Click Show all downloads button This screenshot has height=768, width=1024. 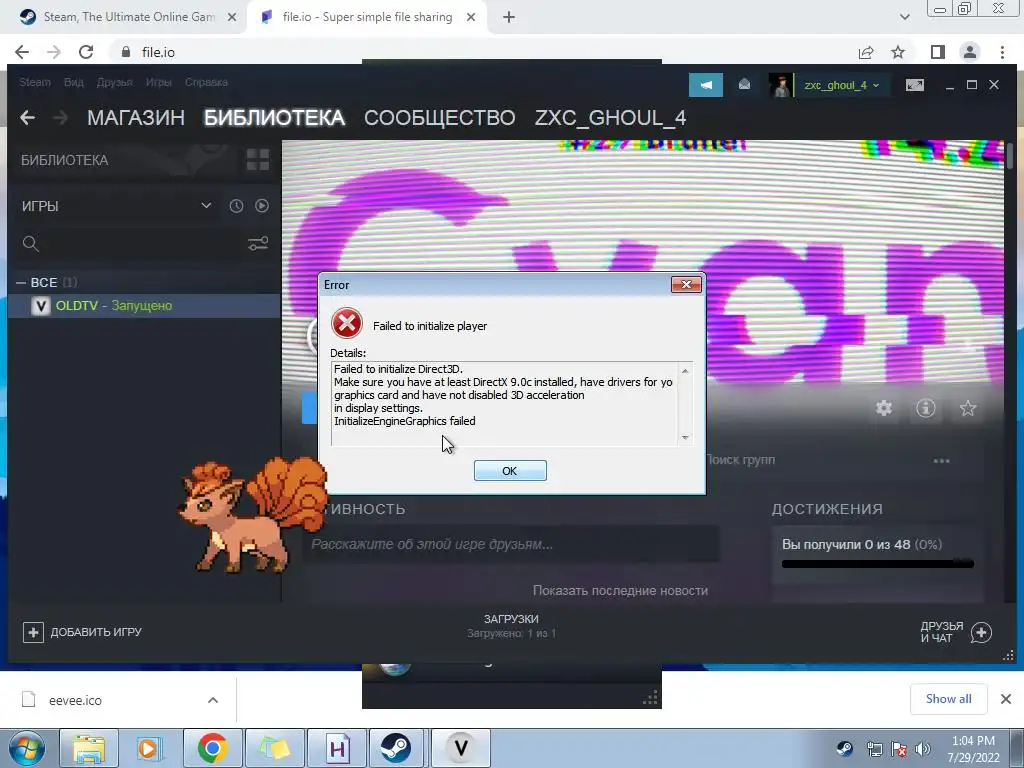click(x=948, y=699)
